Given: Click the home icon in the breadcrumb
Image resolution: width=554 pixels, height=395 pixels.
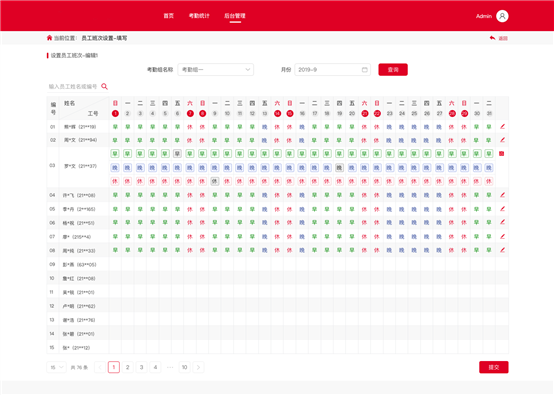Looking at the screenshot, I should [49, 38].
